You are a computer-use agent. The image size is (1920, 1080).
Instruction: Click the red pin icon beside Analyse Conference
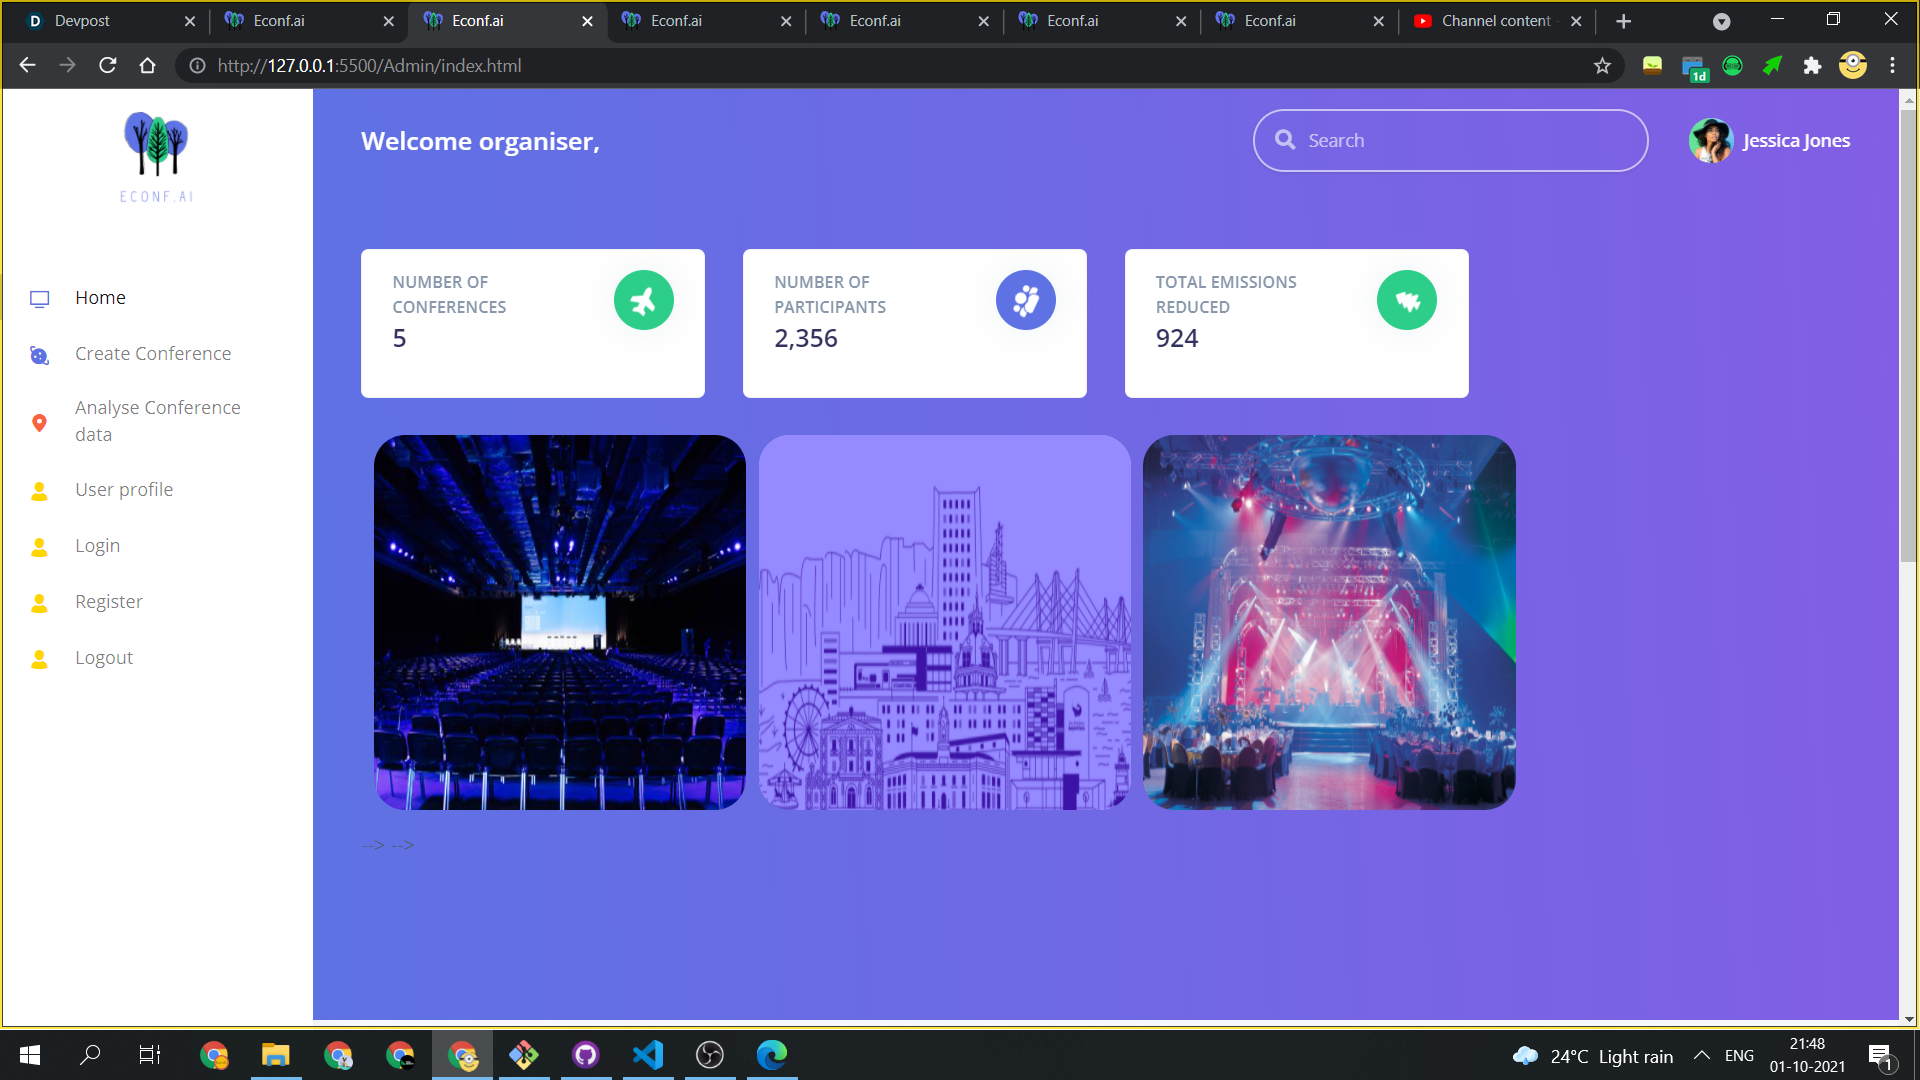pyautogui.click(x=39, y=422)
